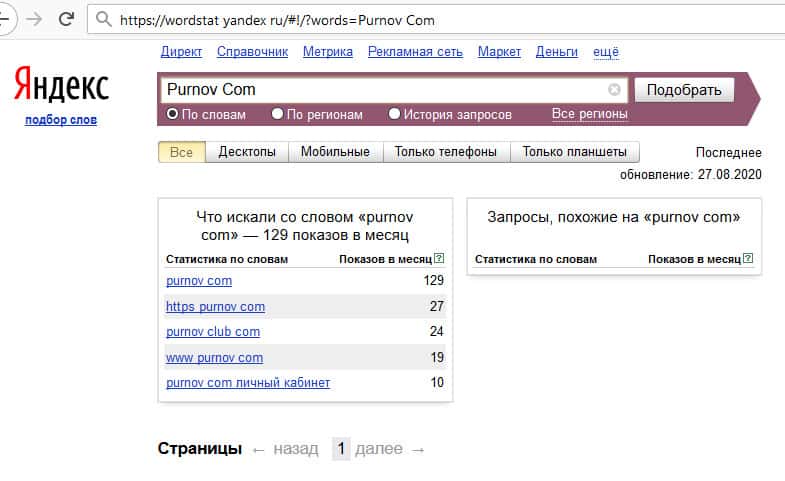Click help icon in similar queries table header
Image resolution: width=785 pixels, height=481 pixels.
click(748, 259)
